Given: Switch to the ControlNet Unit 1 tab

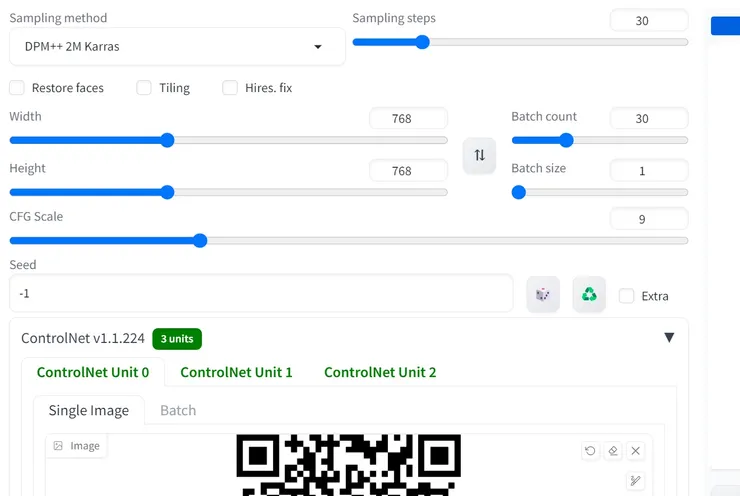Looking at the screenshot, I should [236, 372].
